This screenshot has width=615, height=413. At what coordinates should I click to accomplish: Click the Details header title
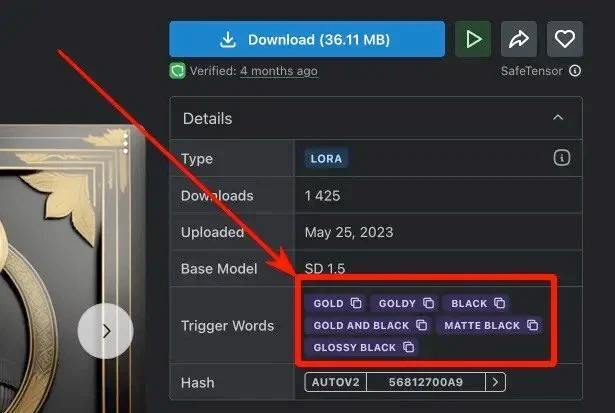pos(207,118)
